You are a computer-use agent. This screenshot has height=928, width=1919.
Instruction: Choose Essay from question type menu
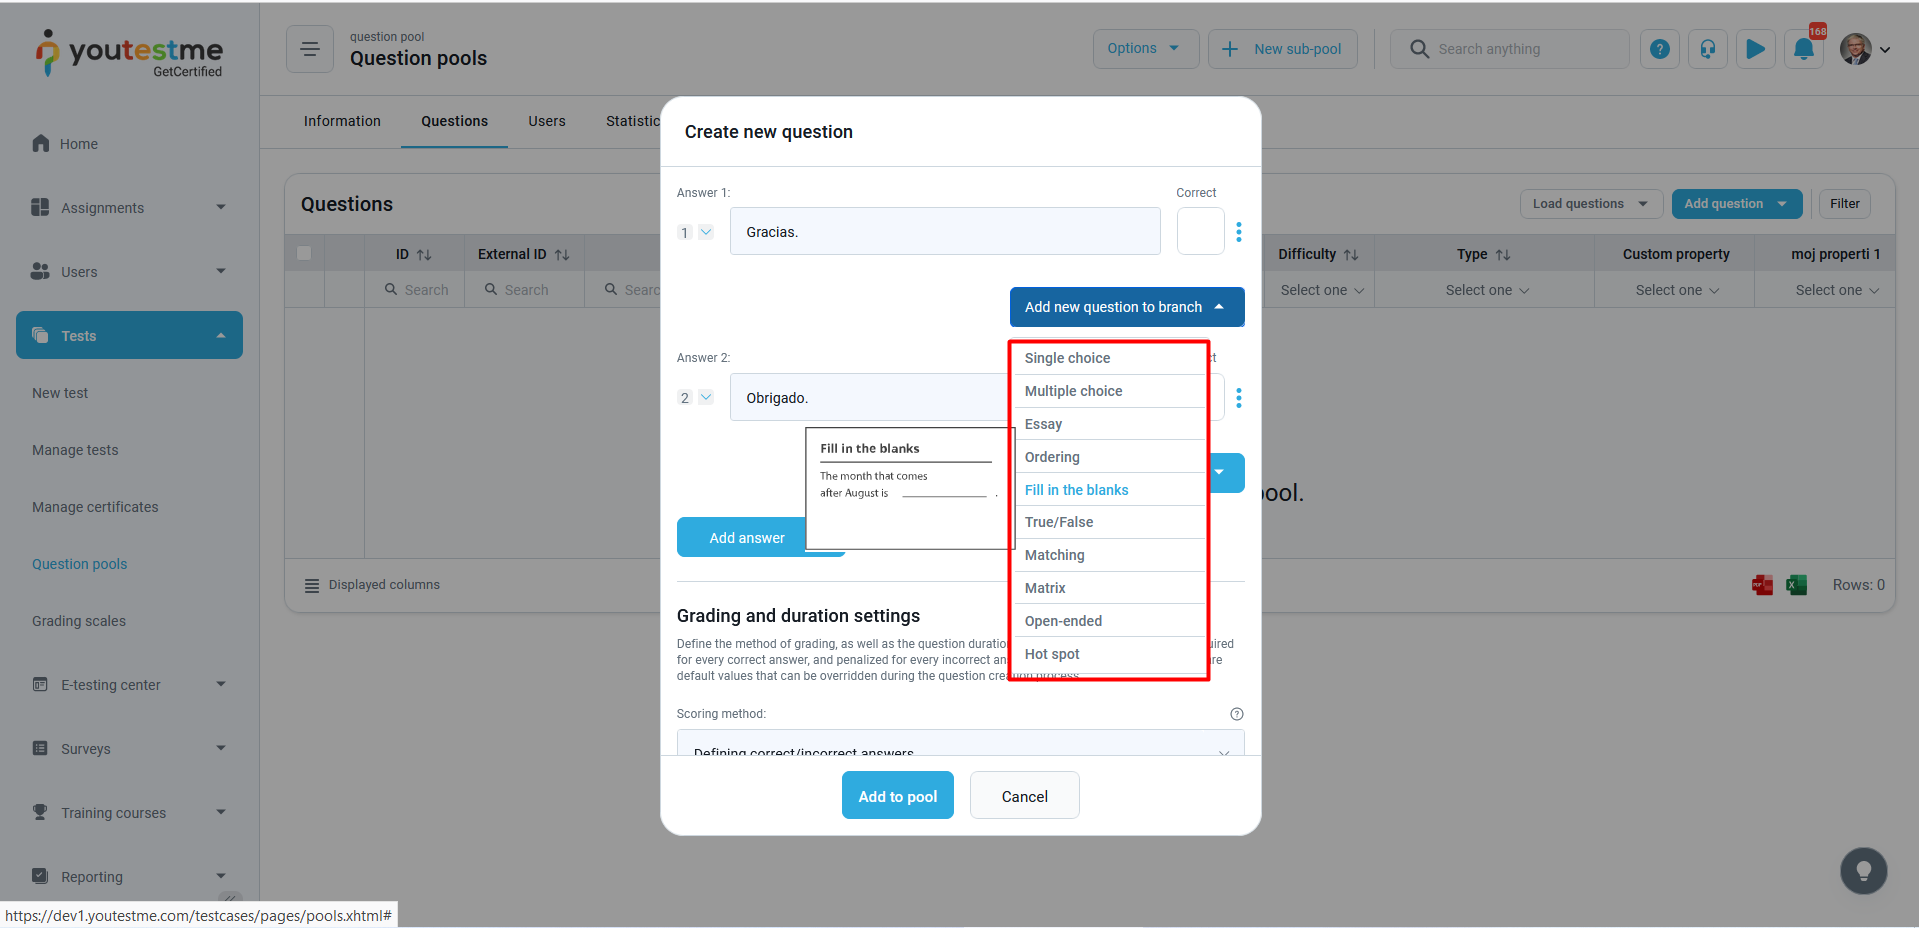[x=1109, y=424]
